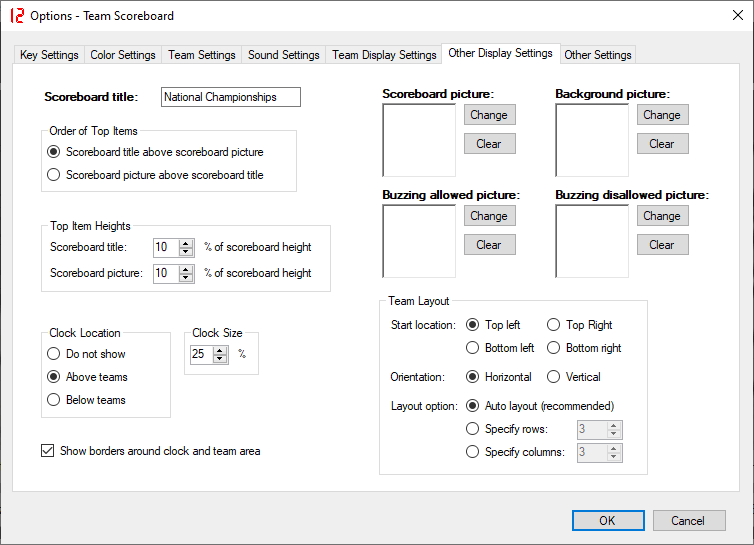This screenshot has width=754, height=545.
Task: Clear the Background picture
Action: tap(662, 144)
